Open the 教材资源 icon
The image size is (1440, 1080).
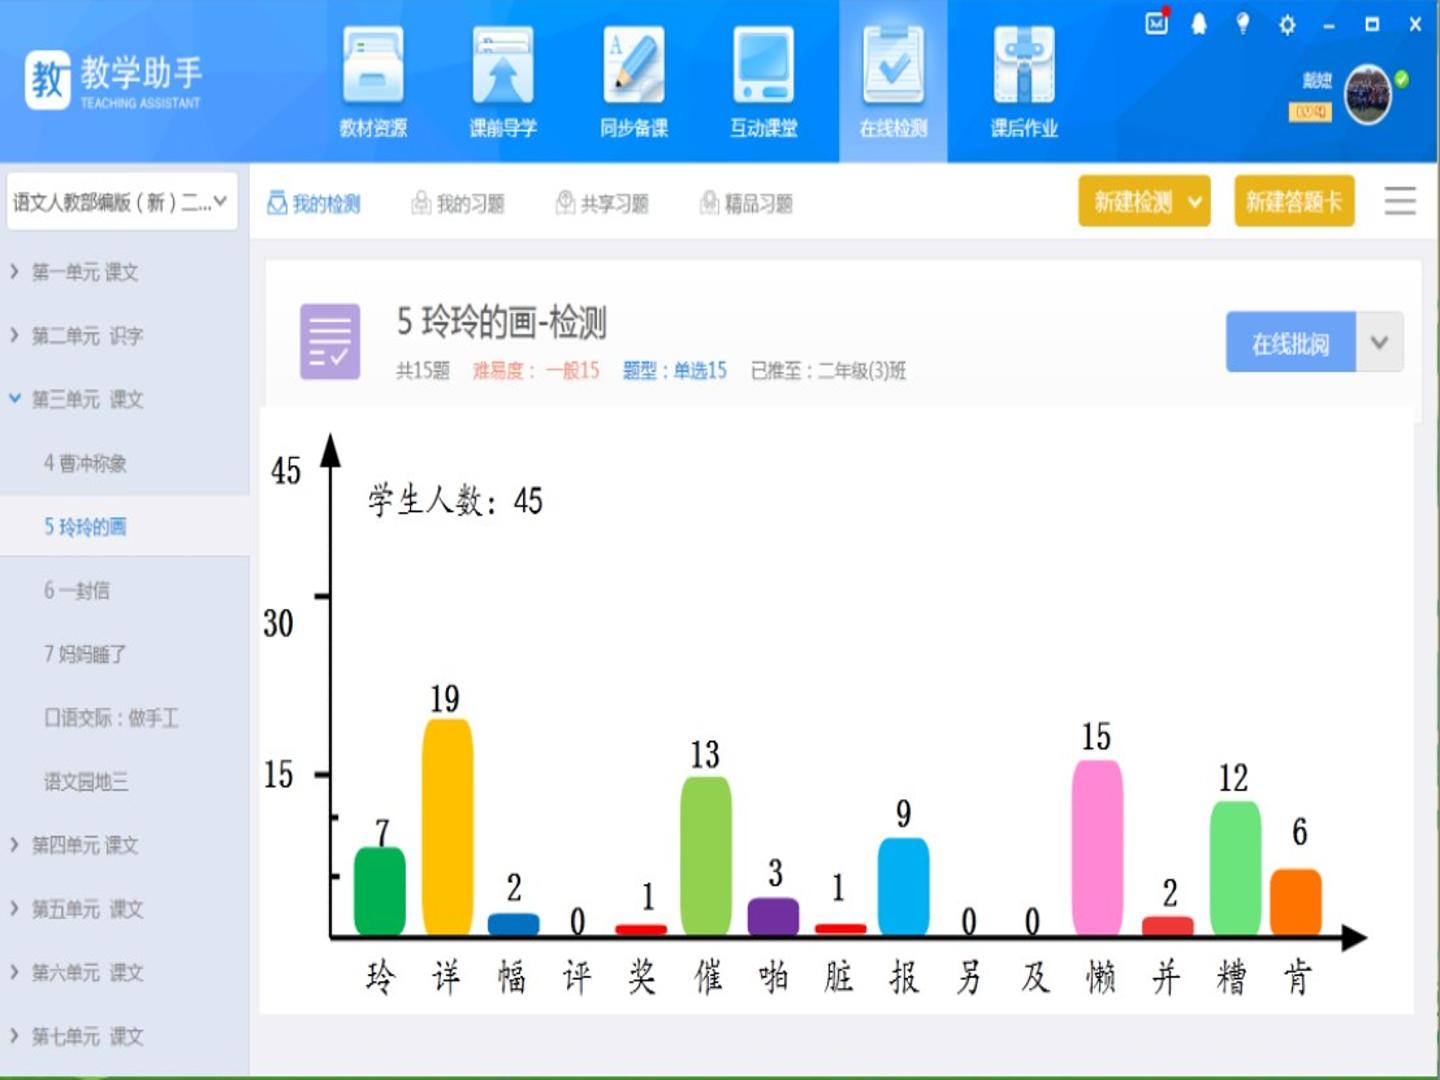pos(373,66)
